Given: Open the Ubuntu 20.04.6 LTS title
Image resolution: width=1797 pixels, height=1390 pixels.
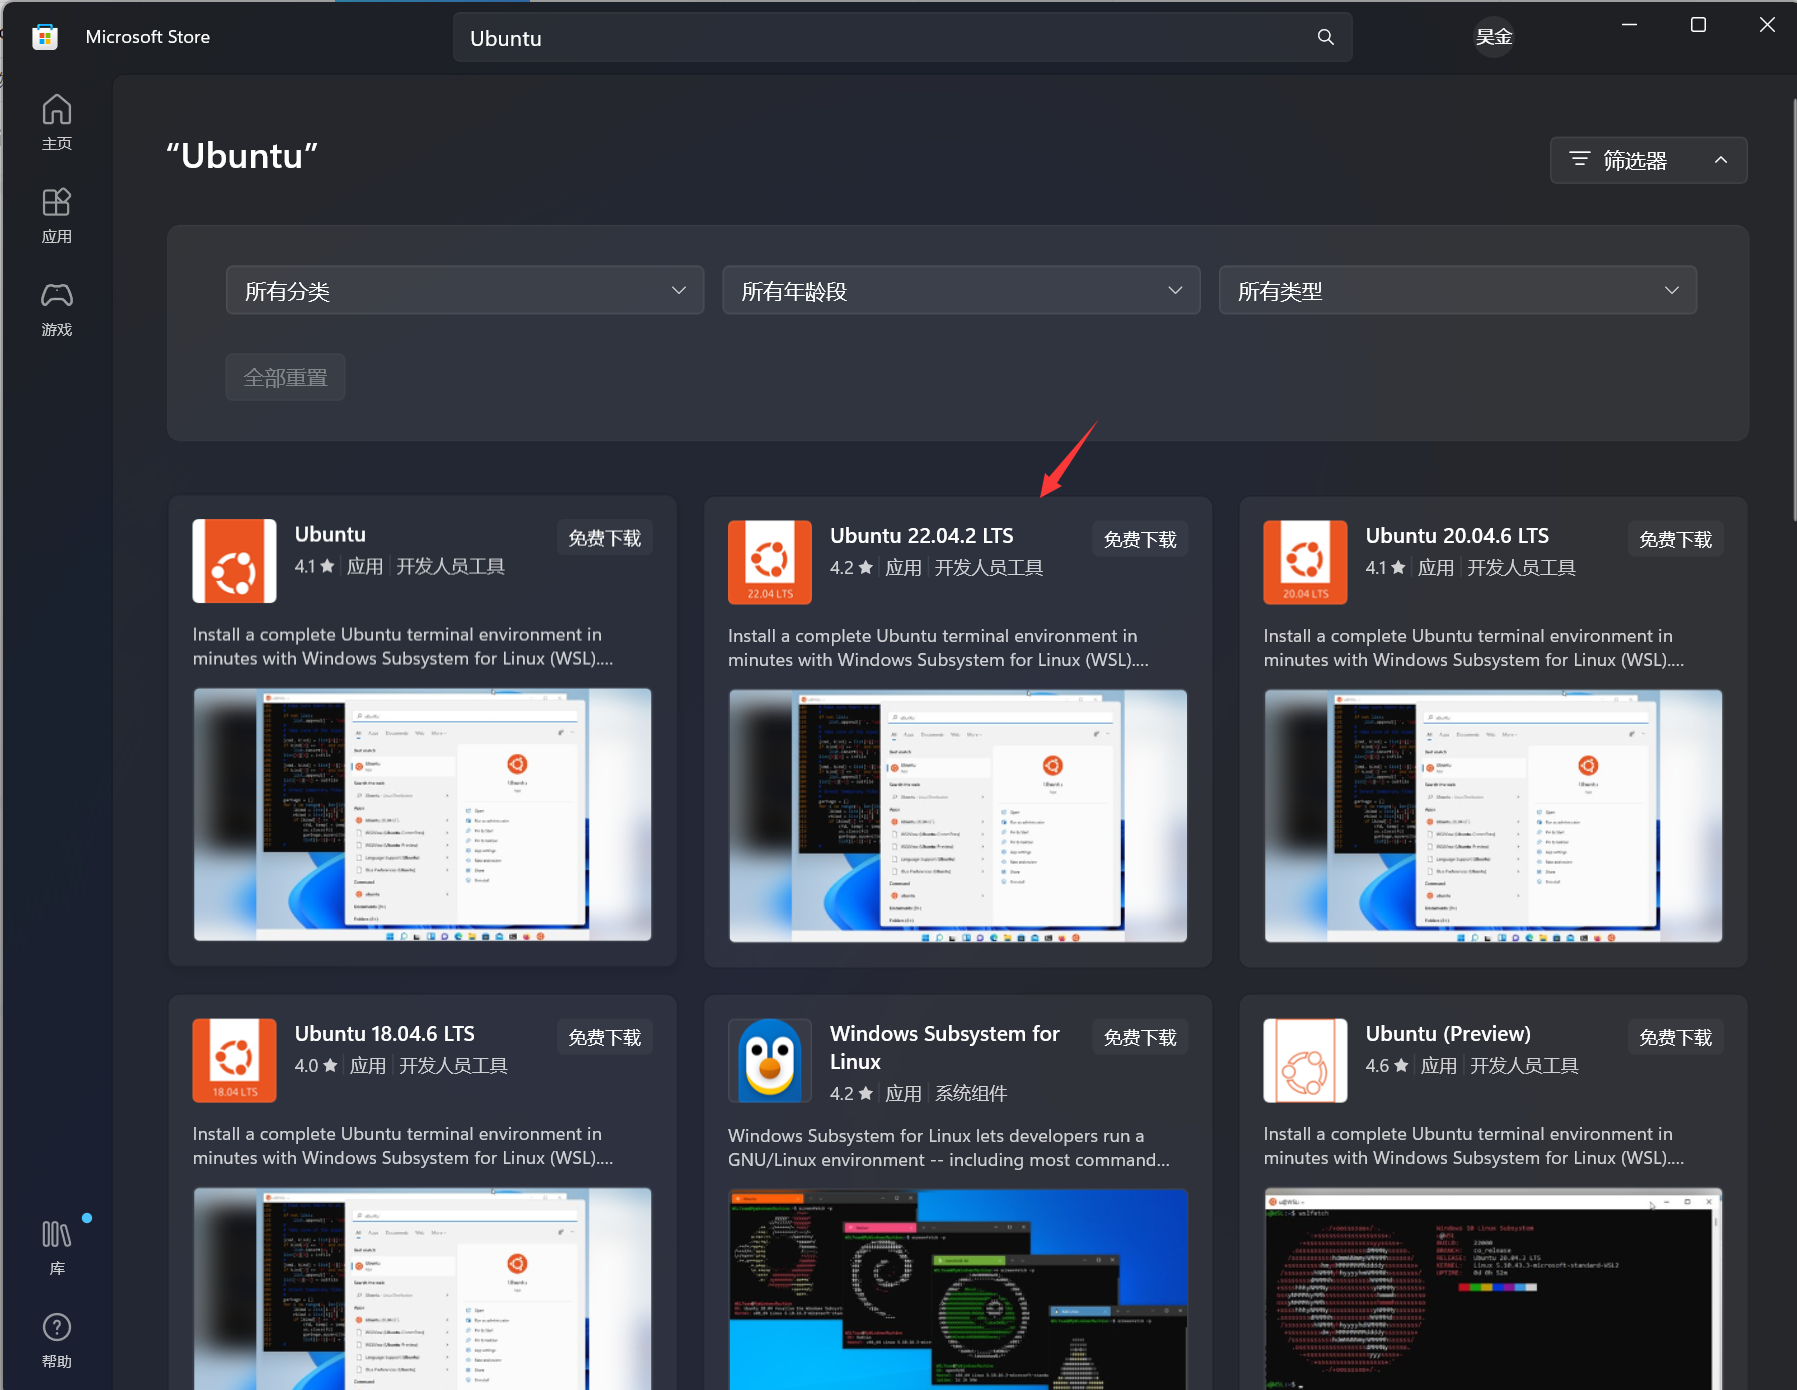Looking at the screenshot, I should click(x=1457, y=536).
